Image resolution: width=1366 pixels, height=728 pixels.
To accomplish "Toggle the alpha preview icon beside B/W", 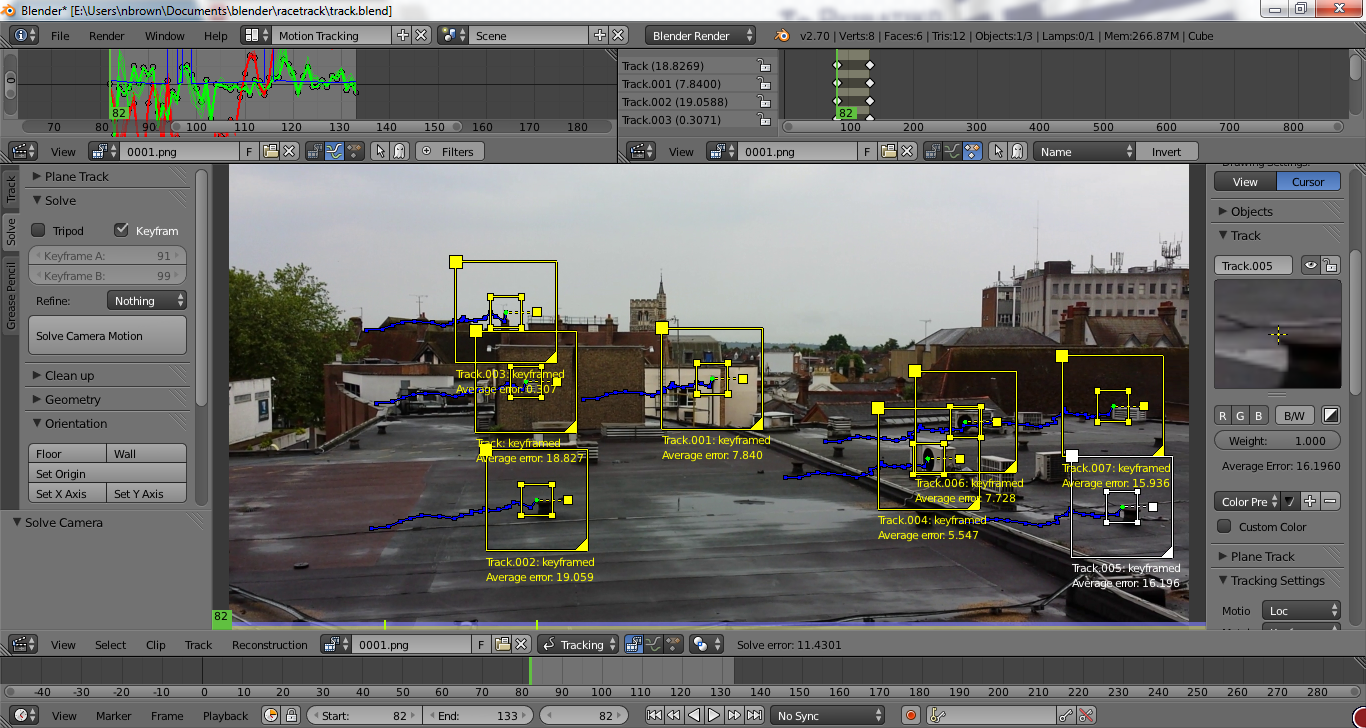I will point(1330,415).
